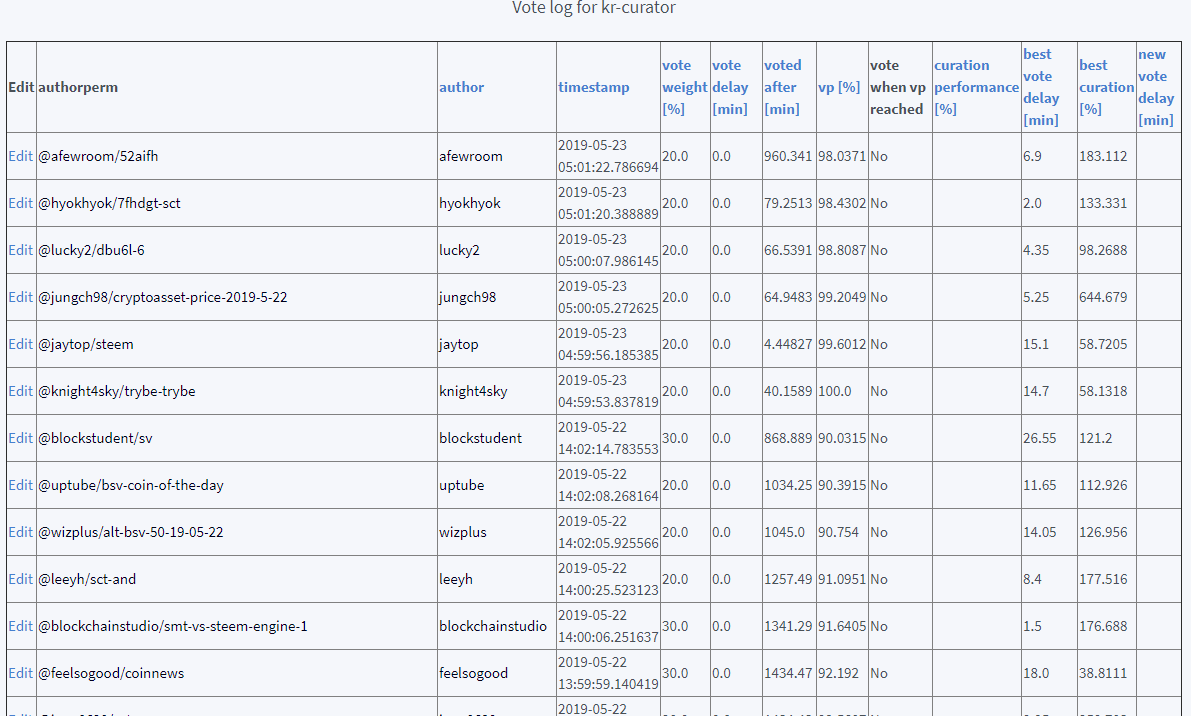Sort by voted after [min] header
The image size is (1191, 716).
tap(782, 87)
